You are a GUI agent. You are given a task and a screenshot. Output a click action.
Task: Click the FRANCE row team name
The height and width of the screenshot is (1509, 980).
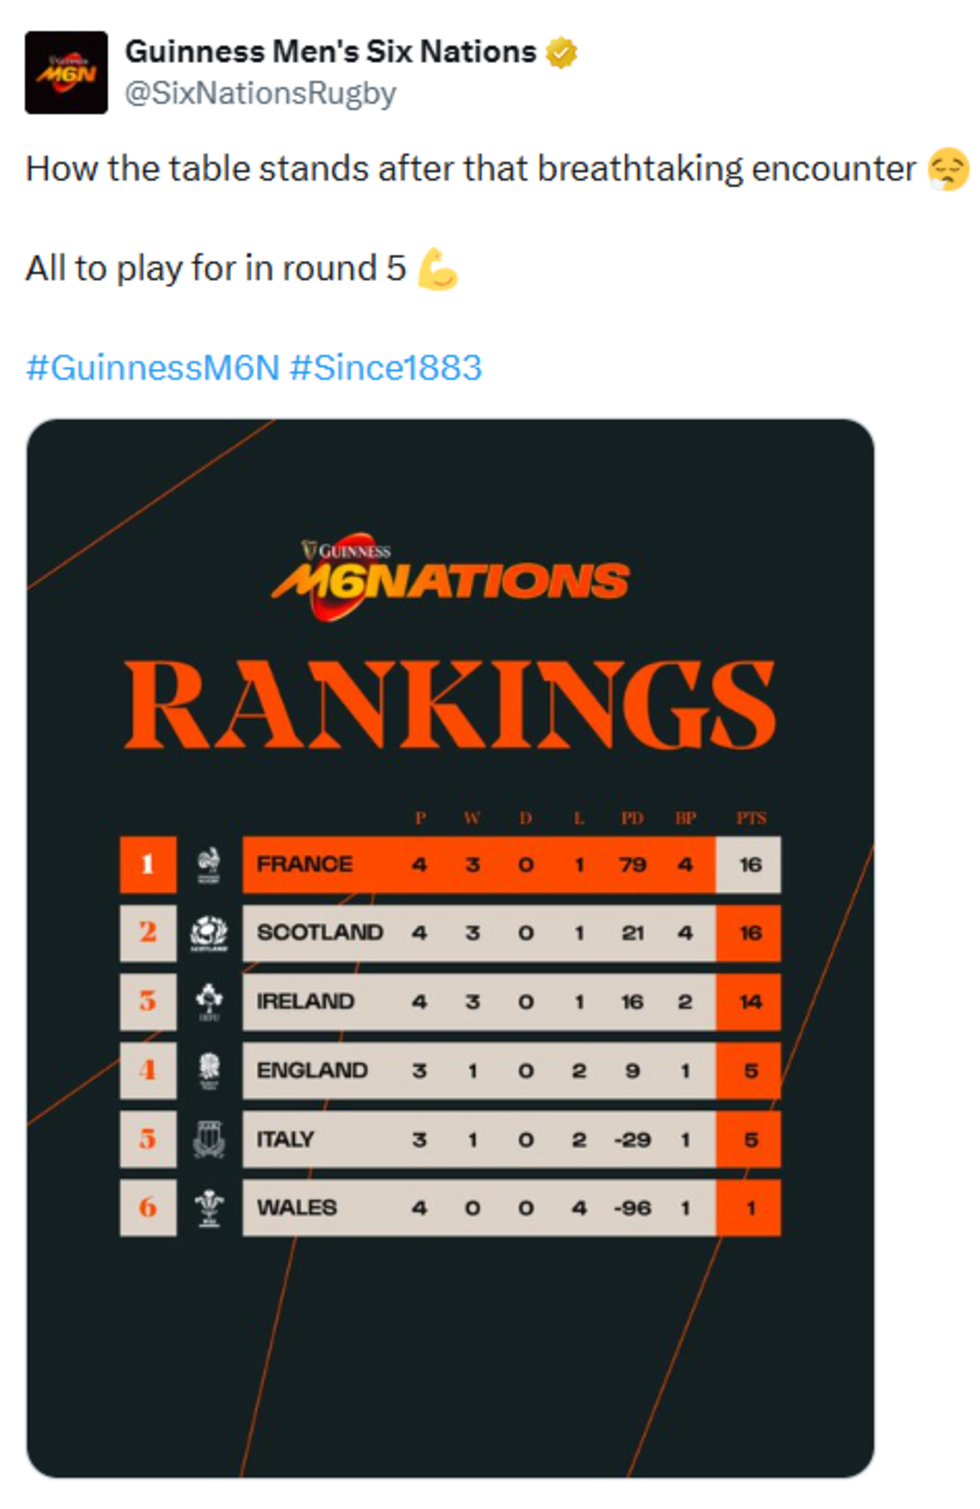[304, 864]
